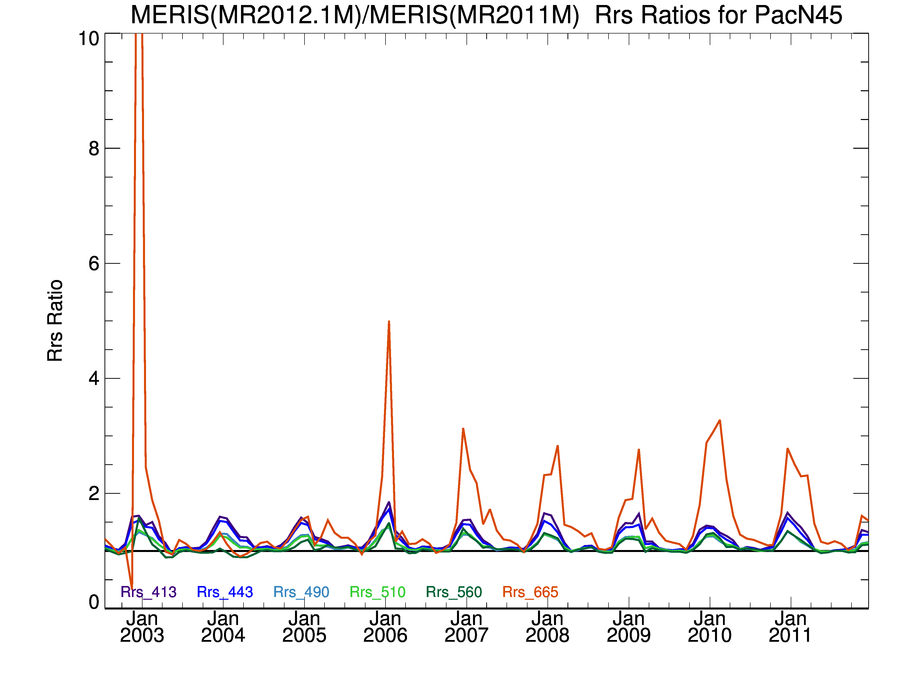Click the Jan 2009 x-axis label
The image size is (900, 675).
[x=629, y=627]
